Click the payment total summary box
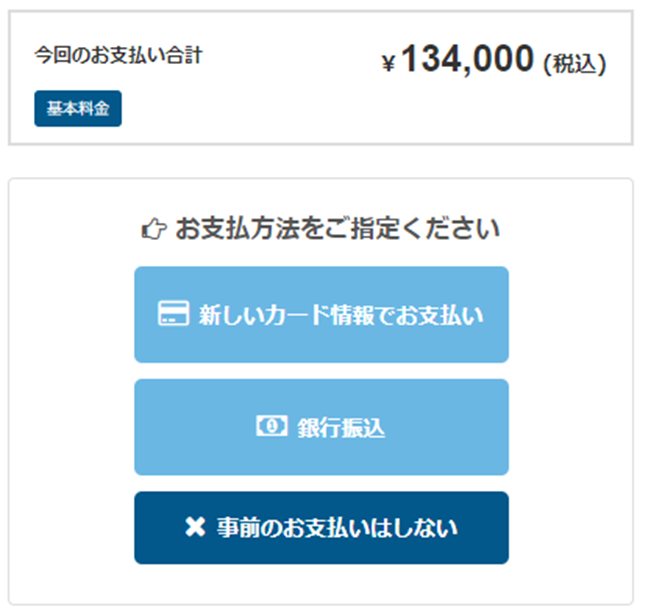The image size is (651, 615). 321,78
